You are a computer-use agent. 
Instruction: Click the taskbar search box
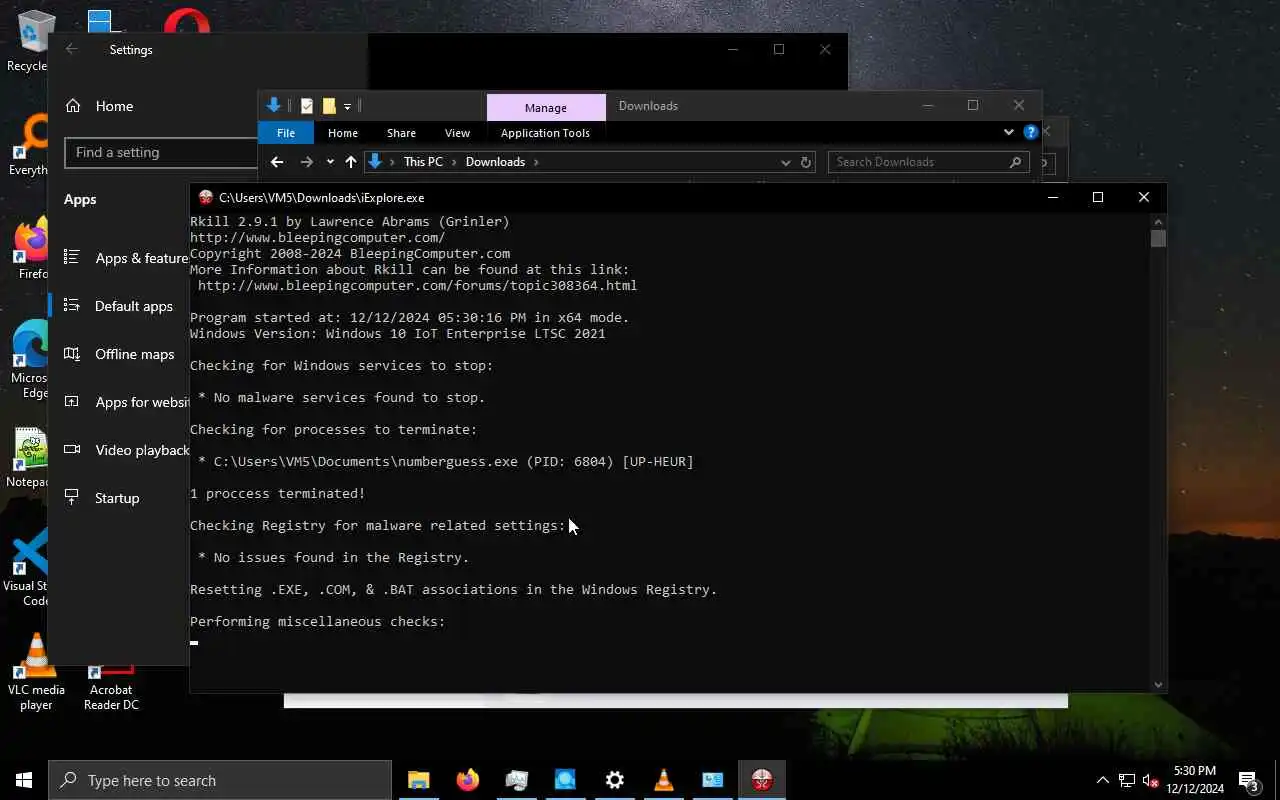click(x=220, y=780)
